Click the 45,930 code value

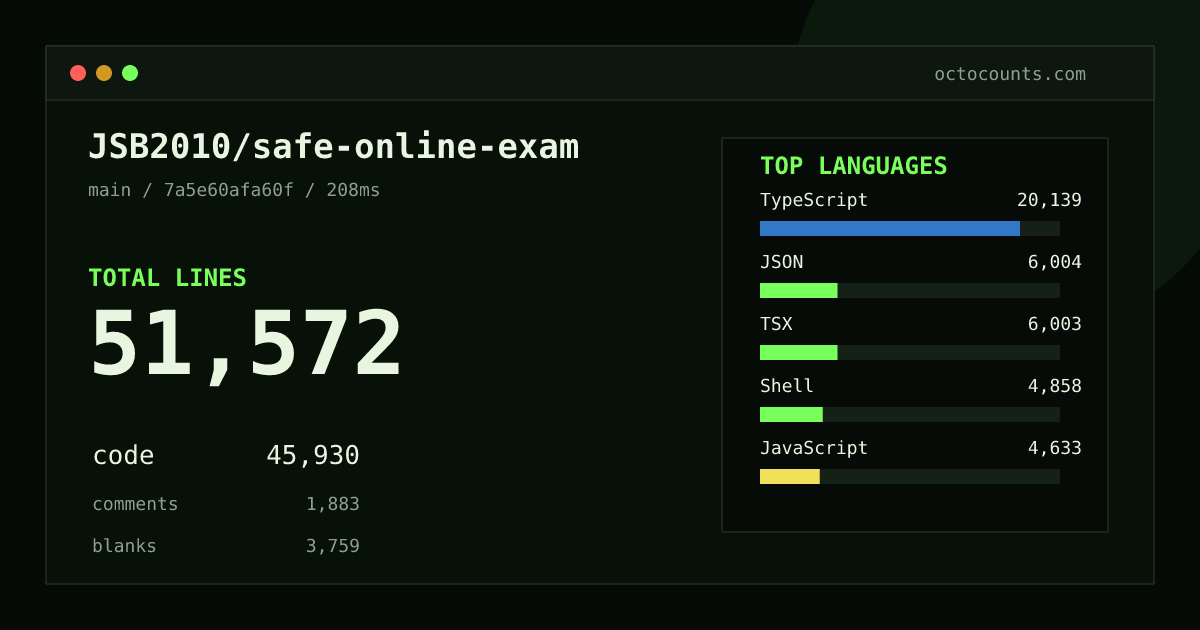(313, 456)
